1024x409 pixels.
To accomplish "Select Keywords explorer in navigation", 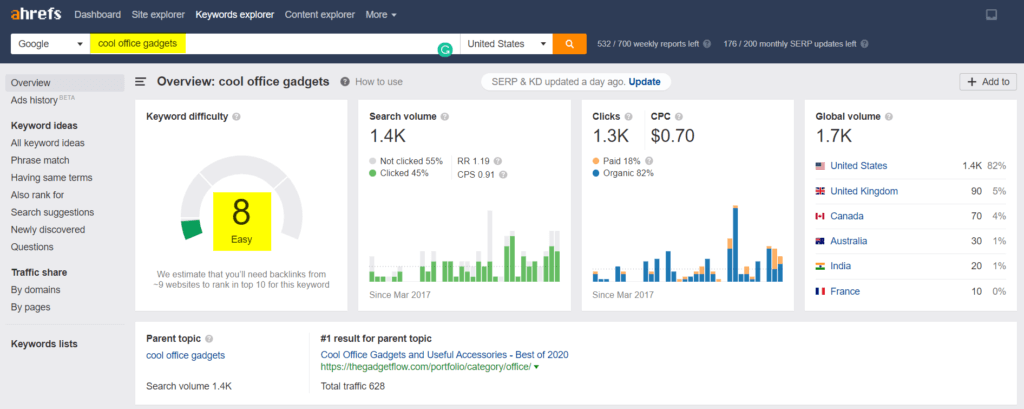I will click(x=234, y=14).
